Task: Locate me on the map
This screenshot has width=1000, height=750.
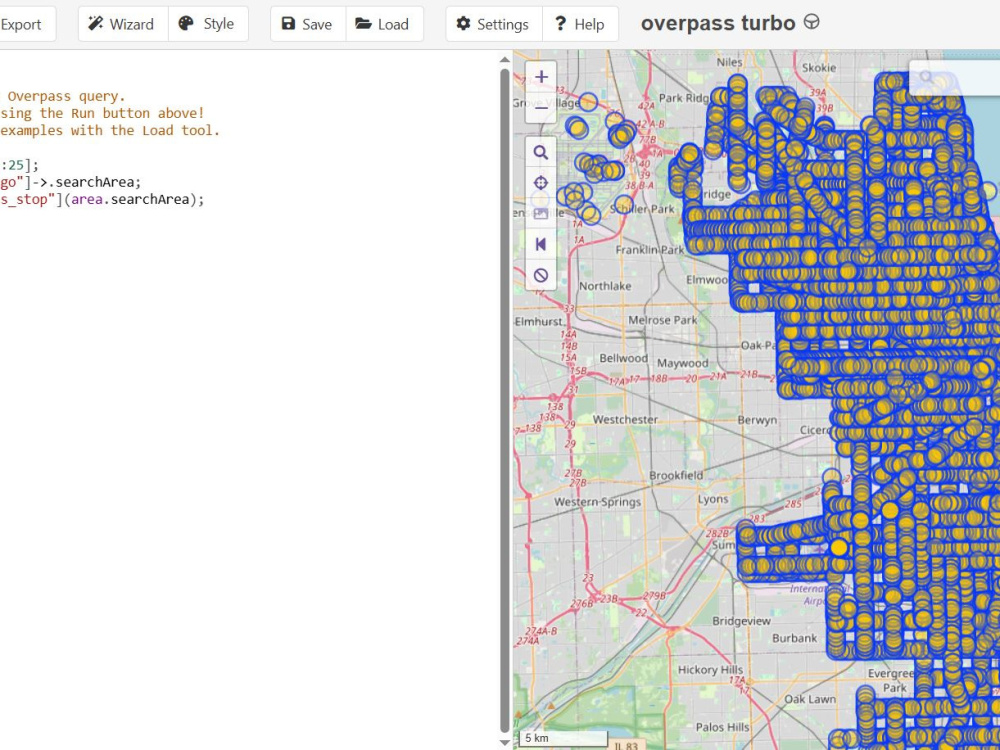Action: point(541,183)
